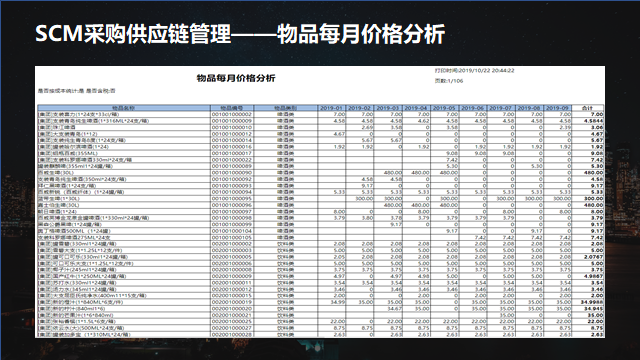Click the 物品类别 column header
This screenshot has width=640, height=360.
coord(286,108)
